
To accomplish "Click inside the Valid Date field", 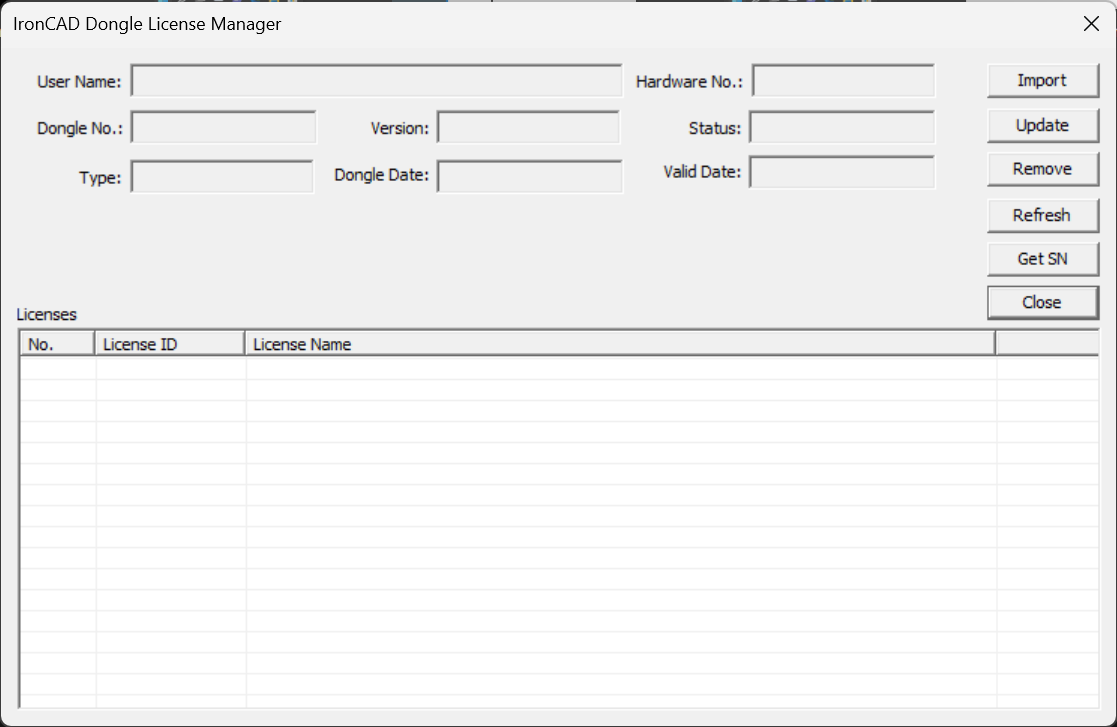I will pyautogui.click(x=842, y=171).
